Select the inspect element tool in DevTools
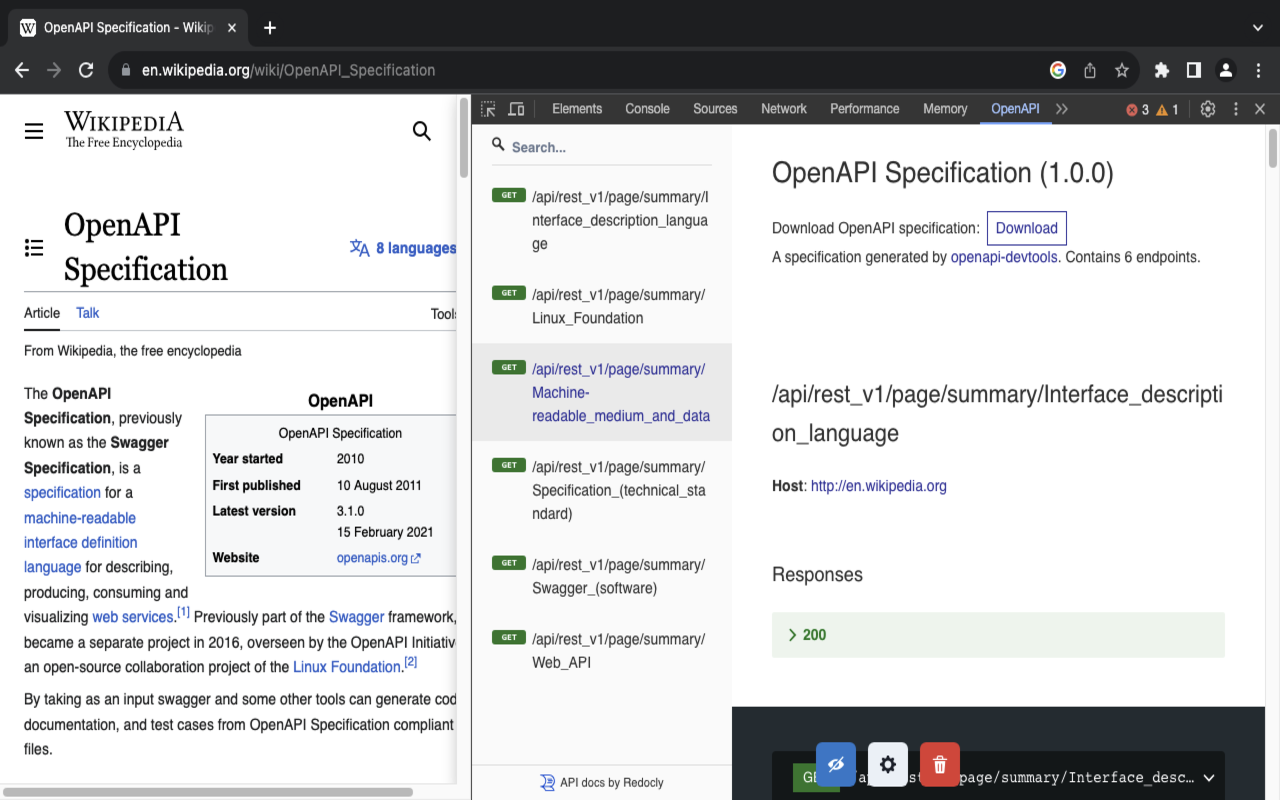Viewport: 1280px width, 800px height. coord(489,109)
